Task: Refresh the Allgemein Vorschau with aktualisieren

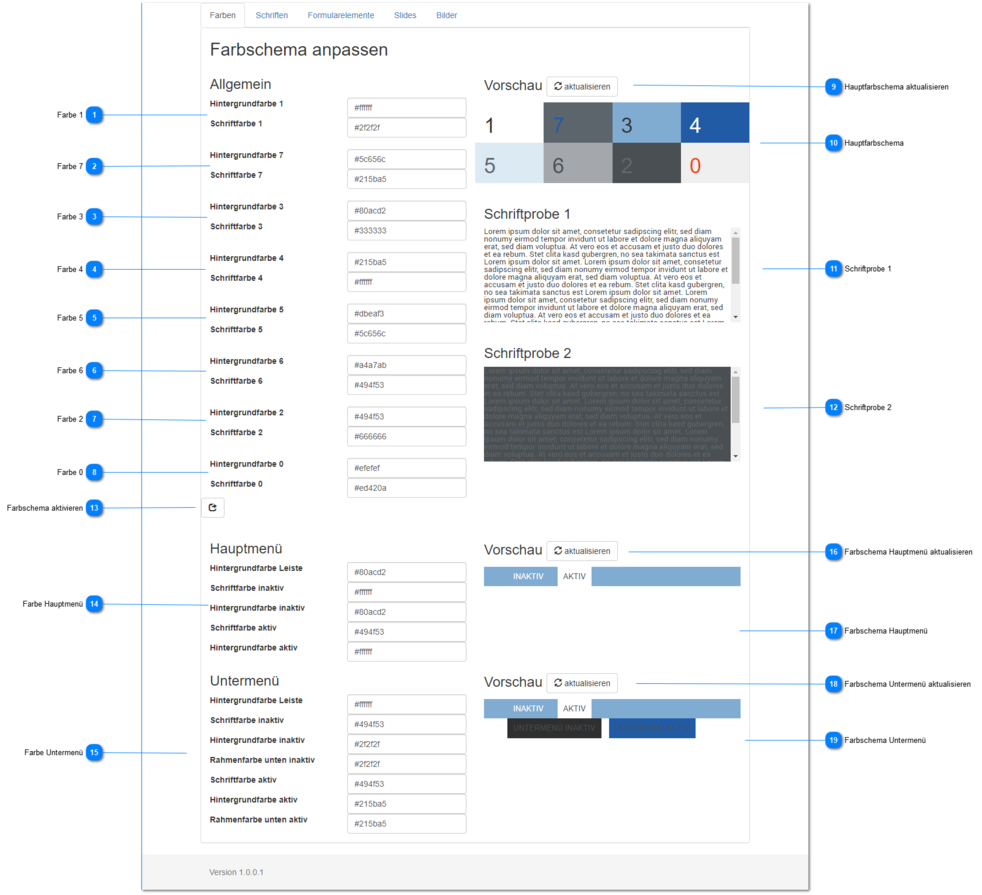Action: point(582,86)
